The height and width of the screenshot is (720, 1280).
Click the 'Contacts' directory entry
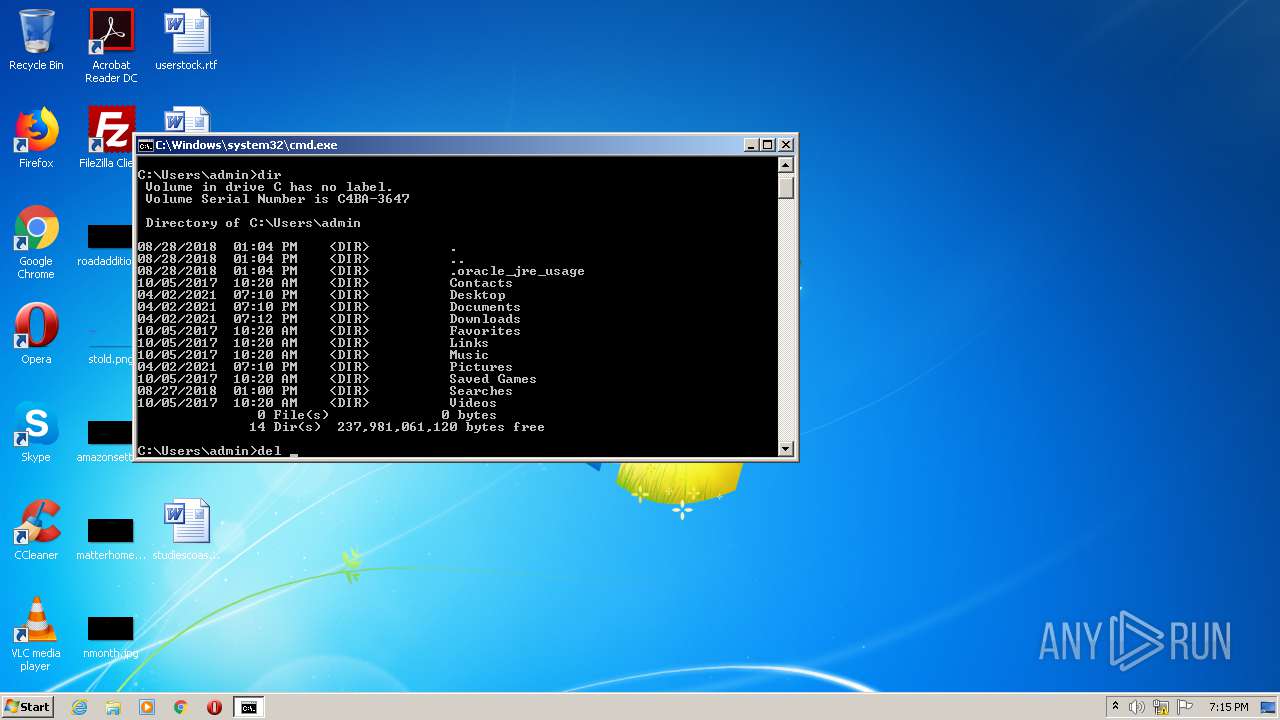[481, 283]
